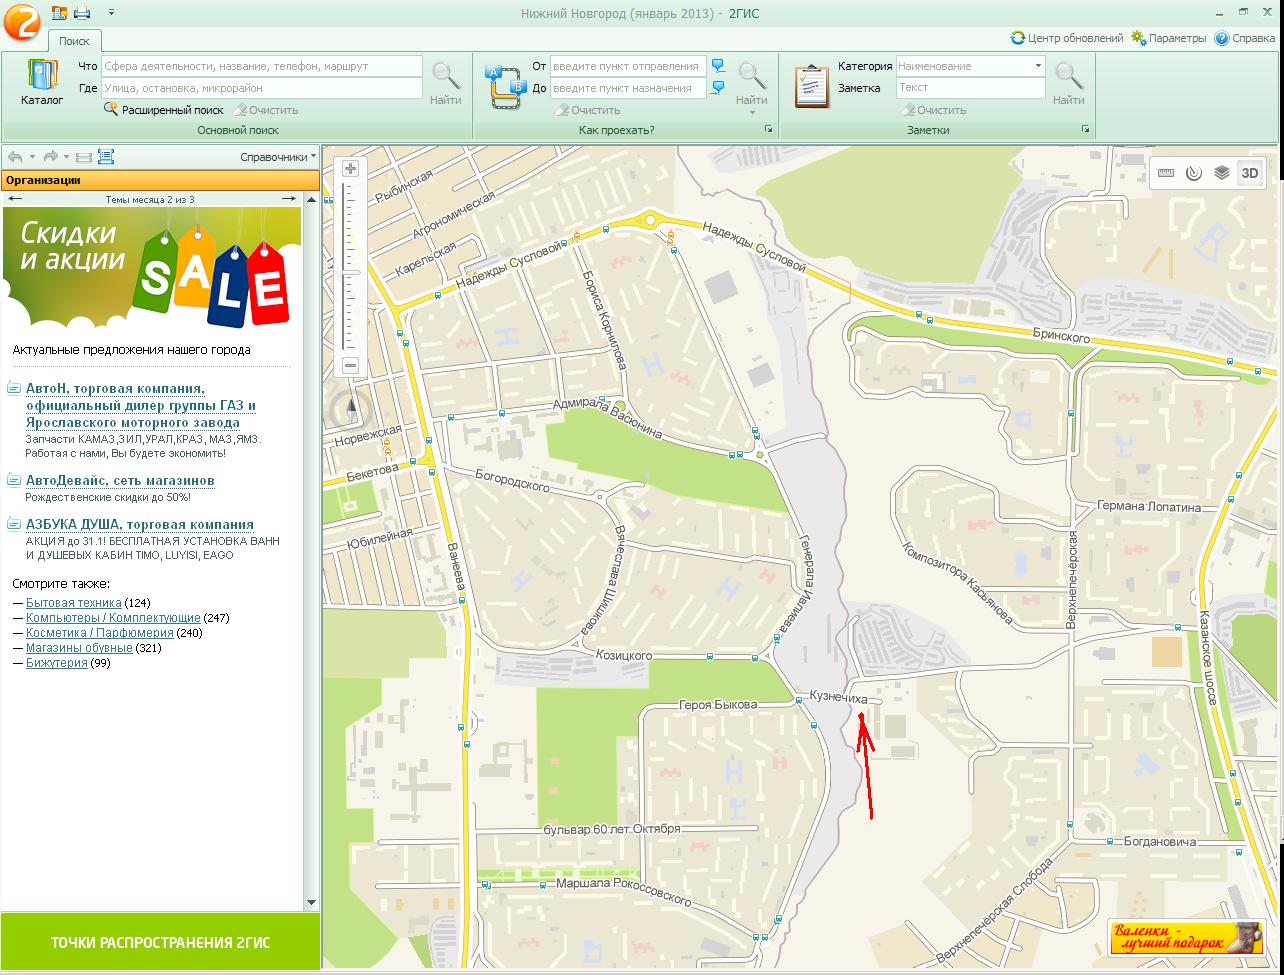Open Как проехать dialog launcher
This screenshot has width=1284, height=975.
pyautogui.click(x=769, y=130)
